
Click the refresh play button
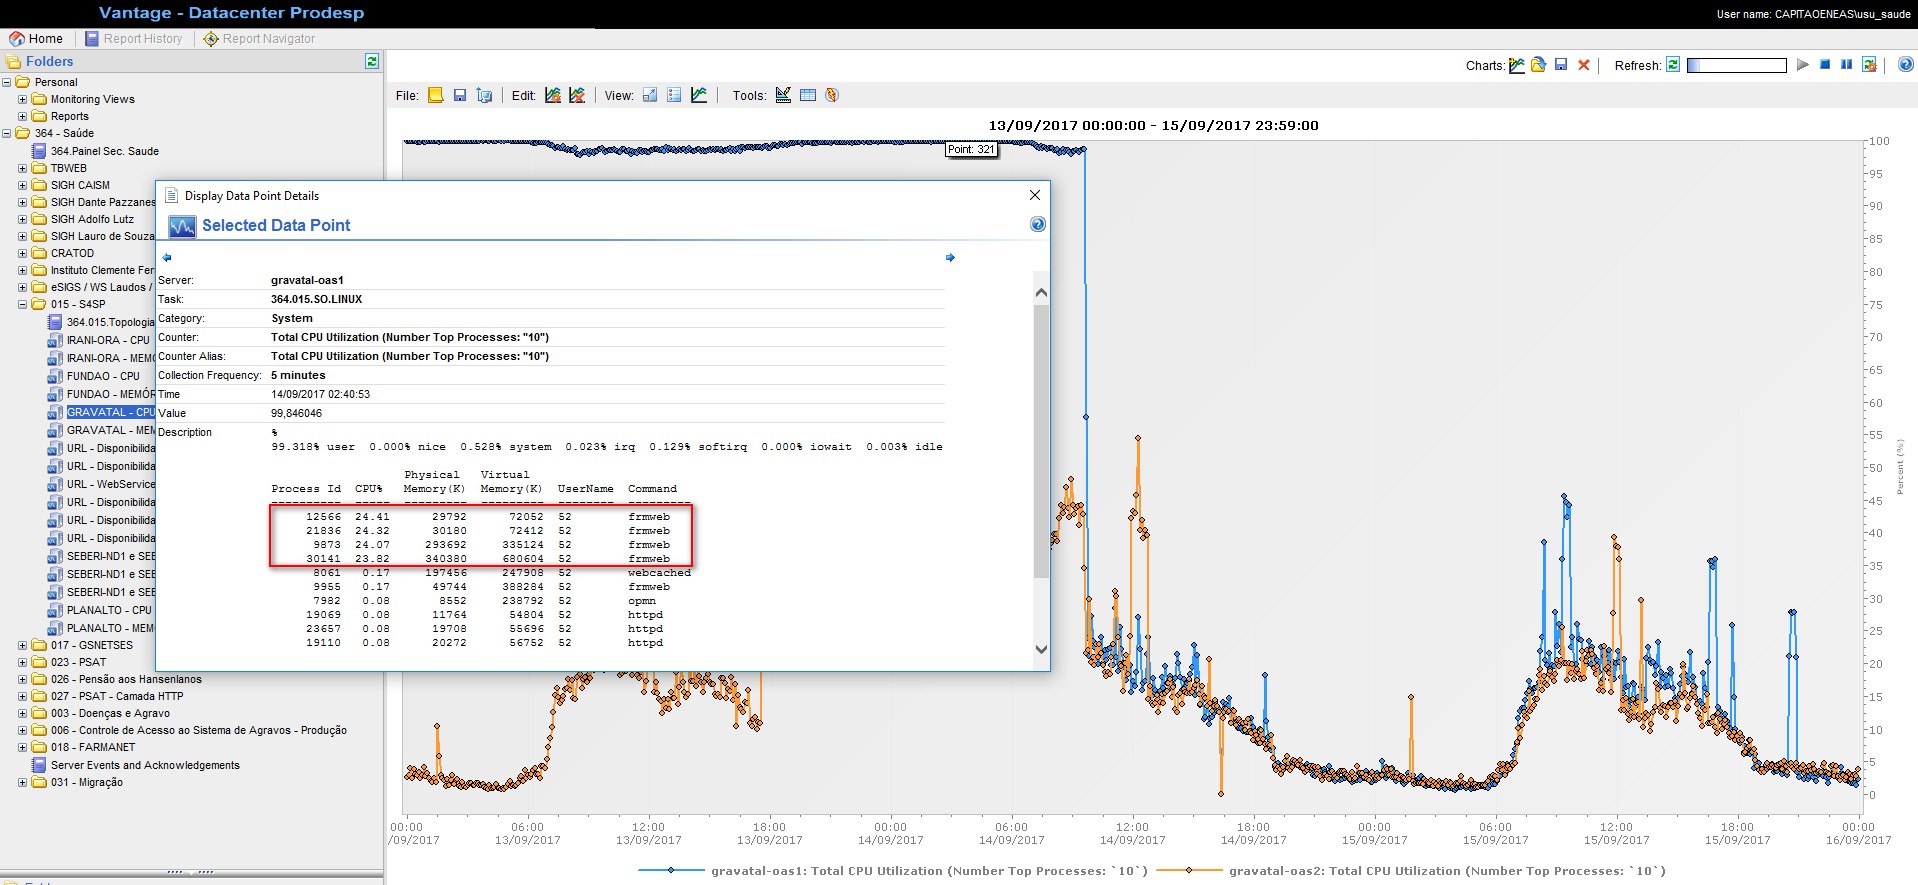click(1803, 65)
